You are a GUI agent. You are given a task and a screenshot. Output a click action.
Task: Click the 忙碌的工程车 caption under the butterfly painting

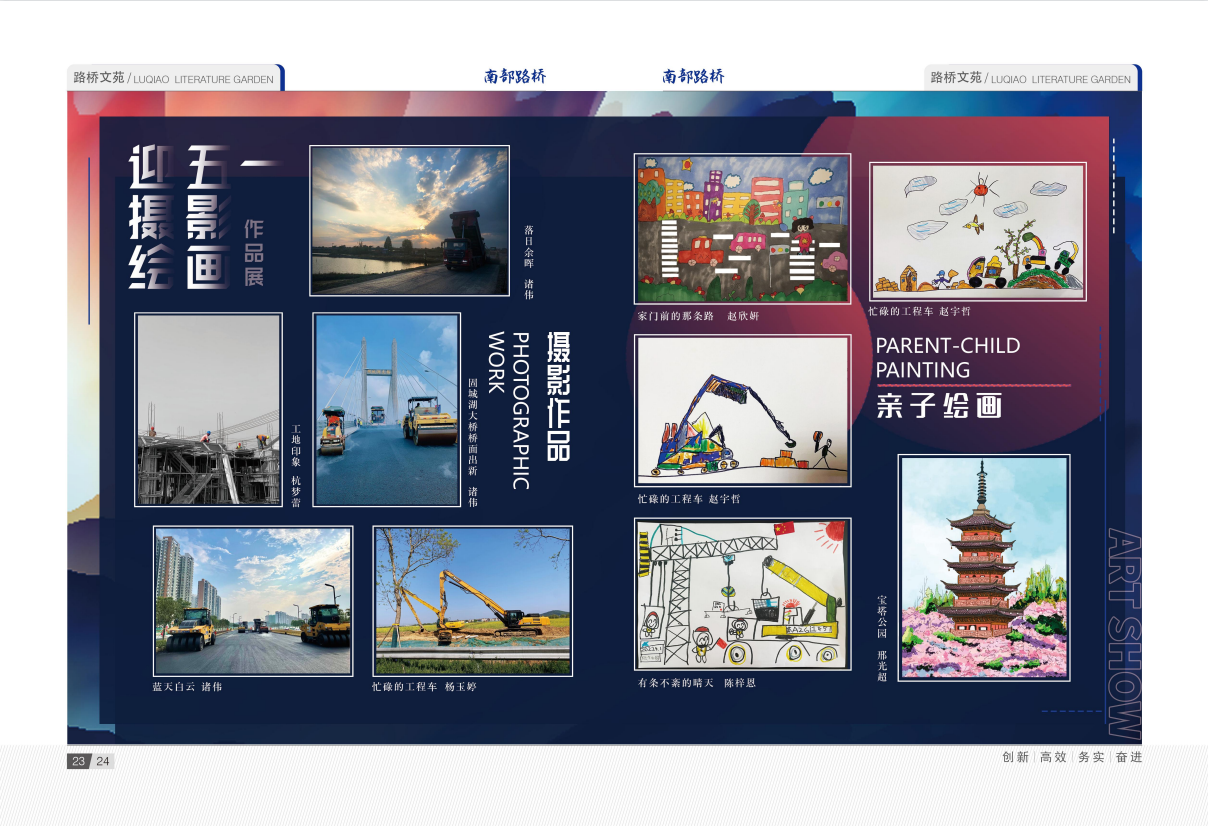point(919,312)
